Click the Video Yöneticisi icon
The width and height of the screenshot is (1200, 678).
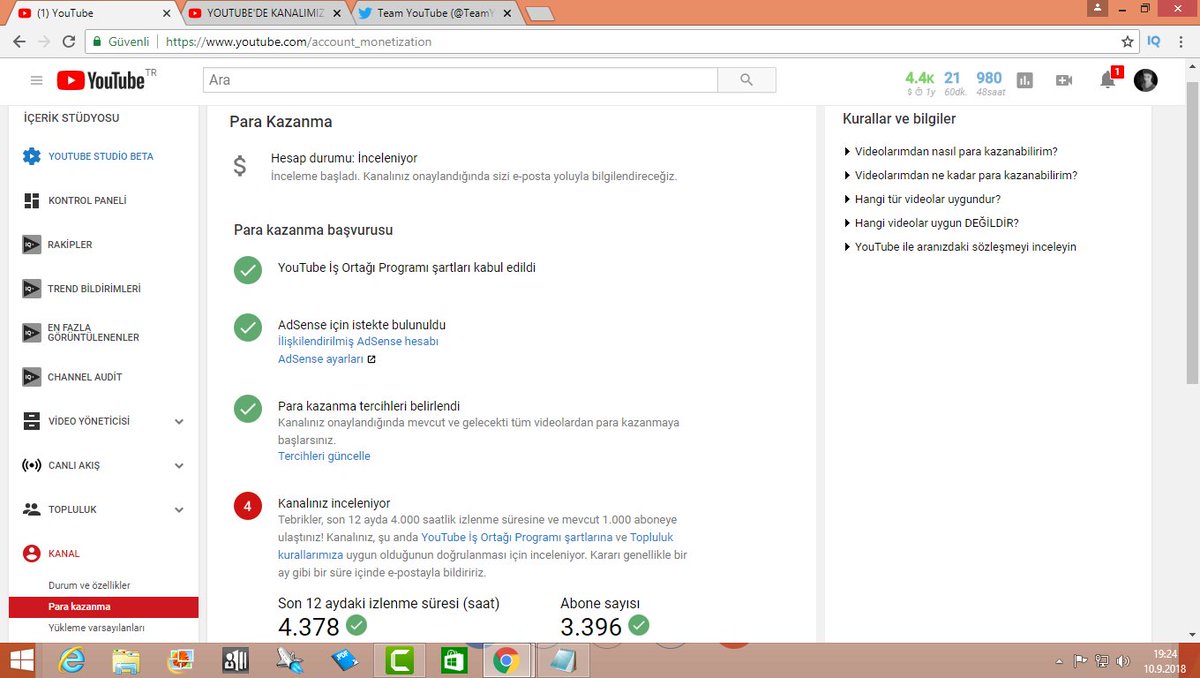(31, 421)
